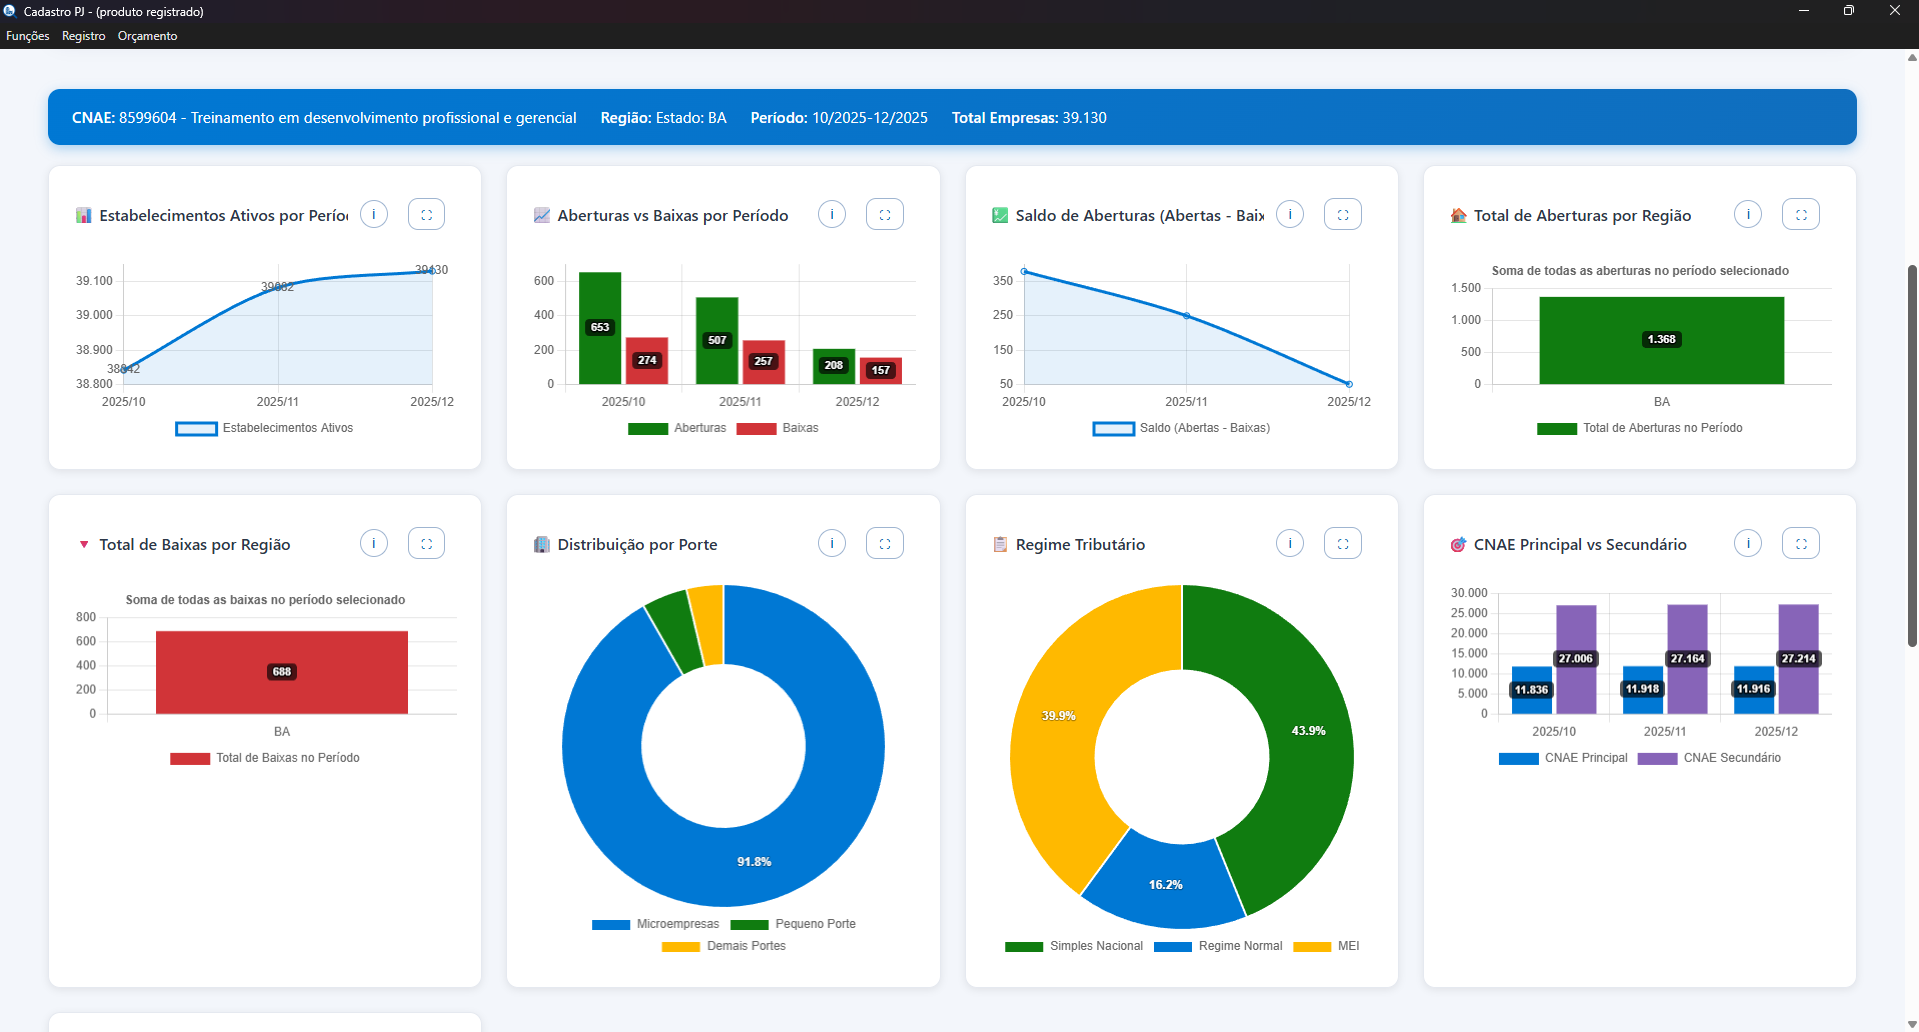This screenshot has height=1032, width=1919.
Task: Open info for Estabelecimentos Ativos por Período chart
Action: point(374,214)
